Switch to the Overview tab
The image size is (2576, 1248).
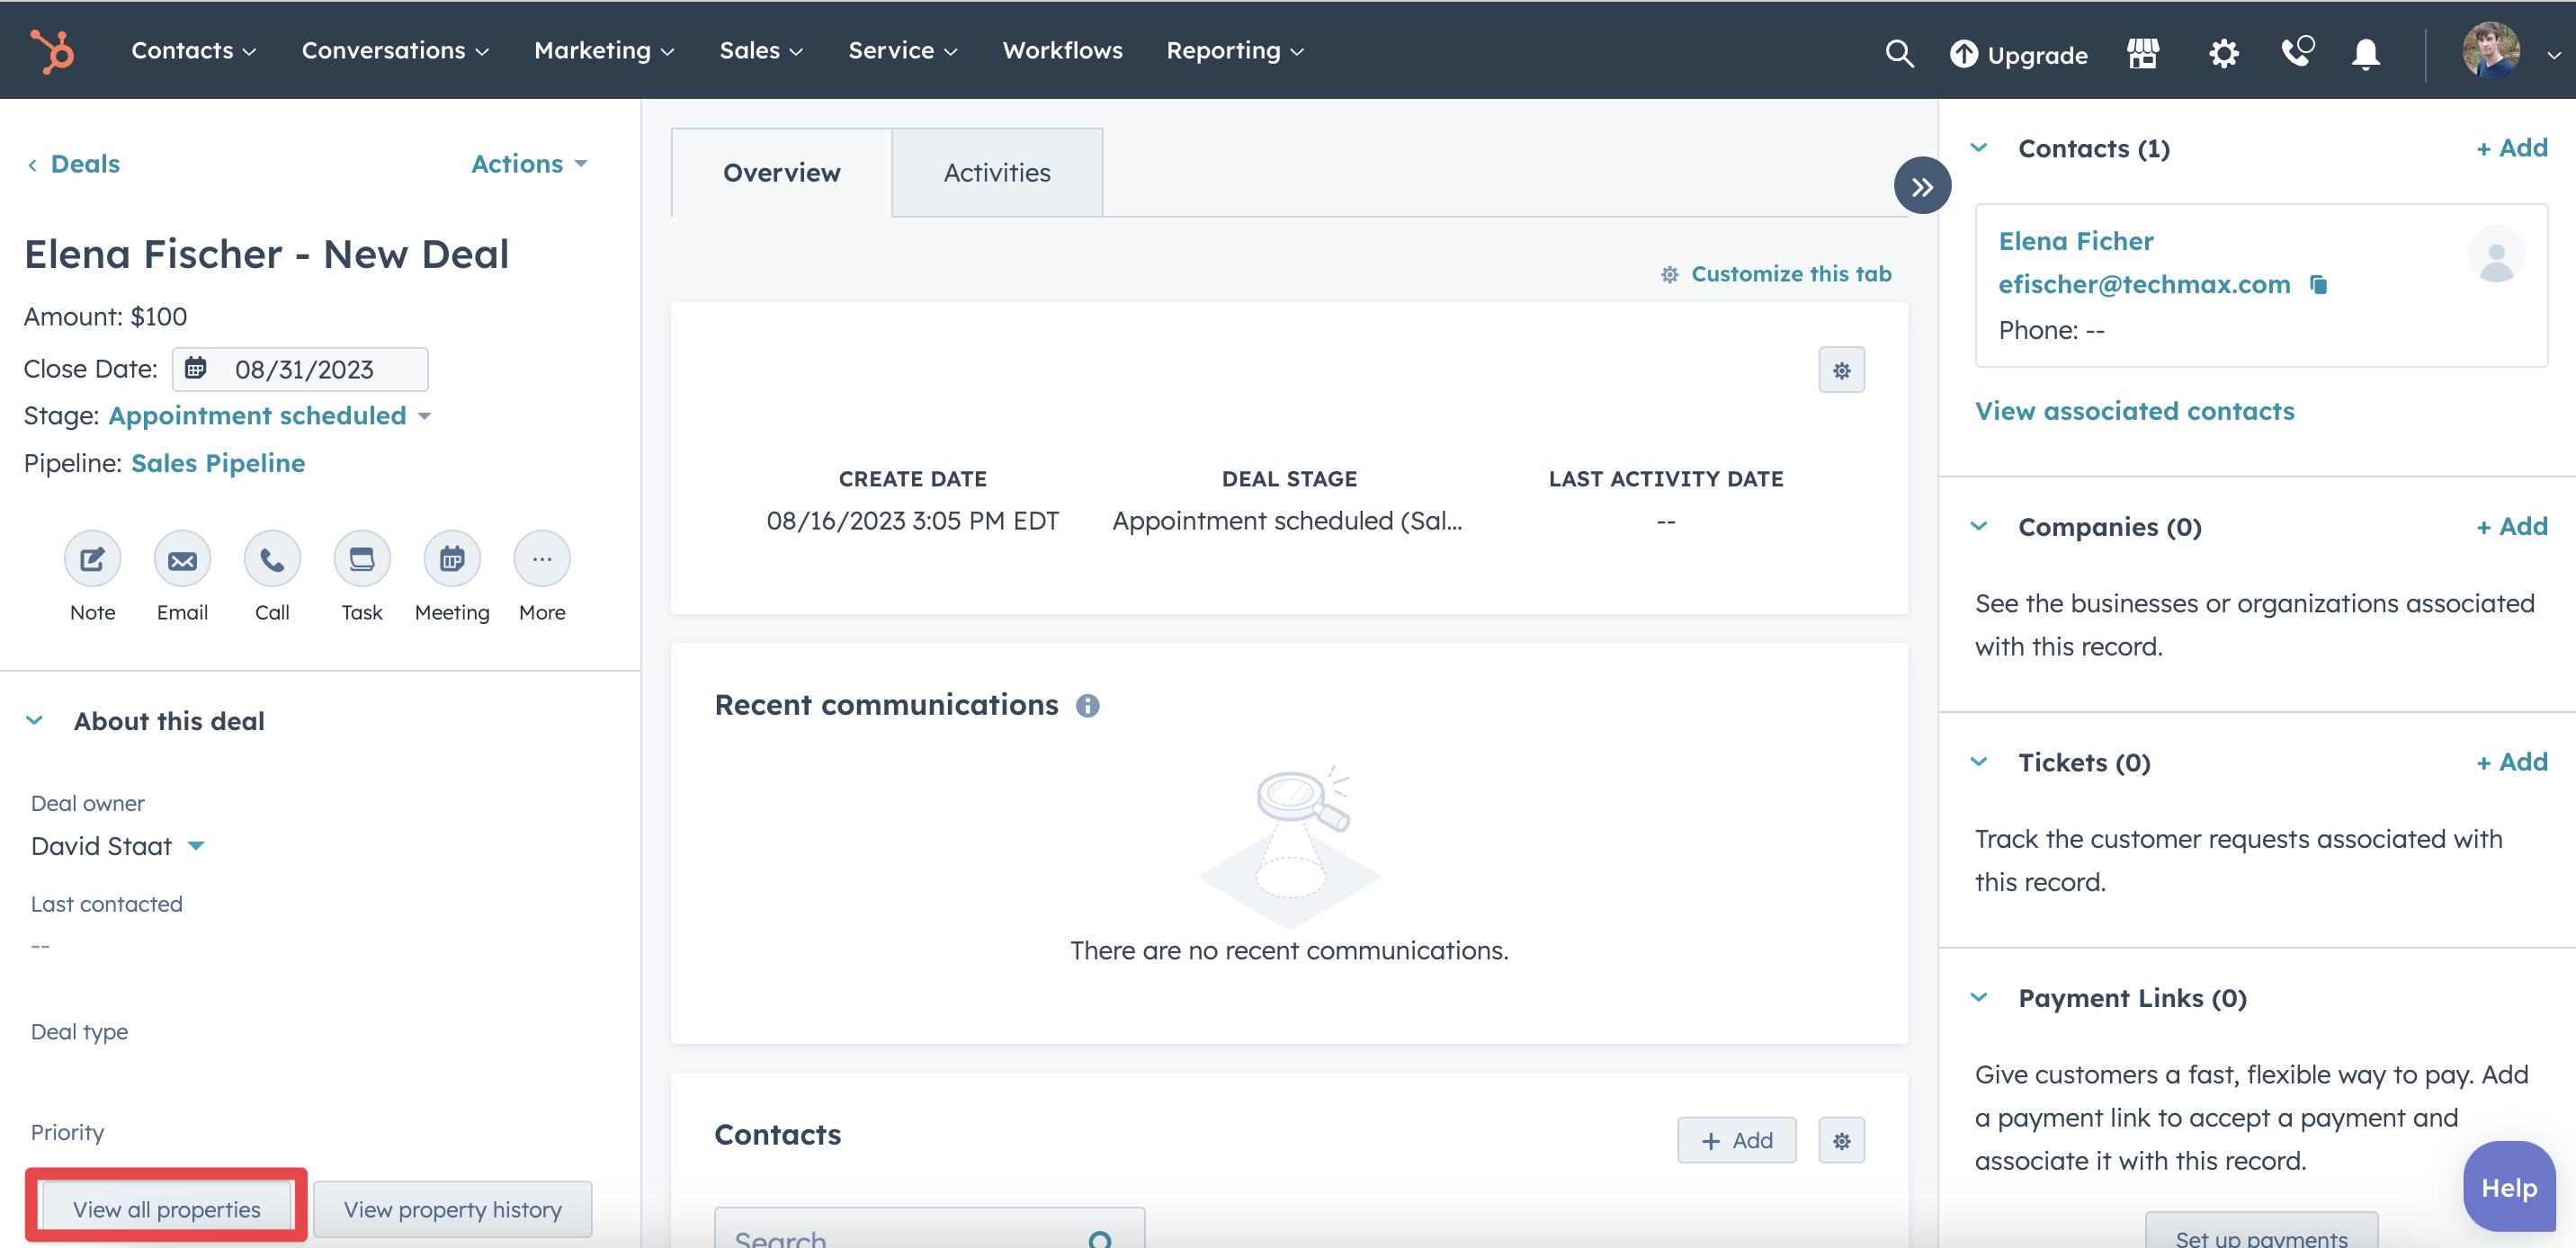(x=781, y=173)
